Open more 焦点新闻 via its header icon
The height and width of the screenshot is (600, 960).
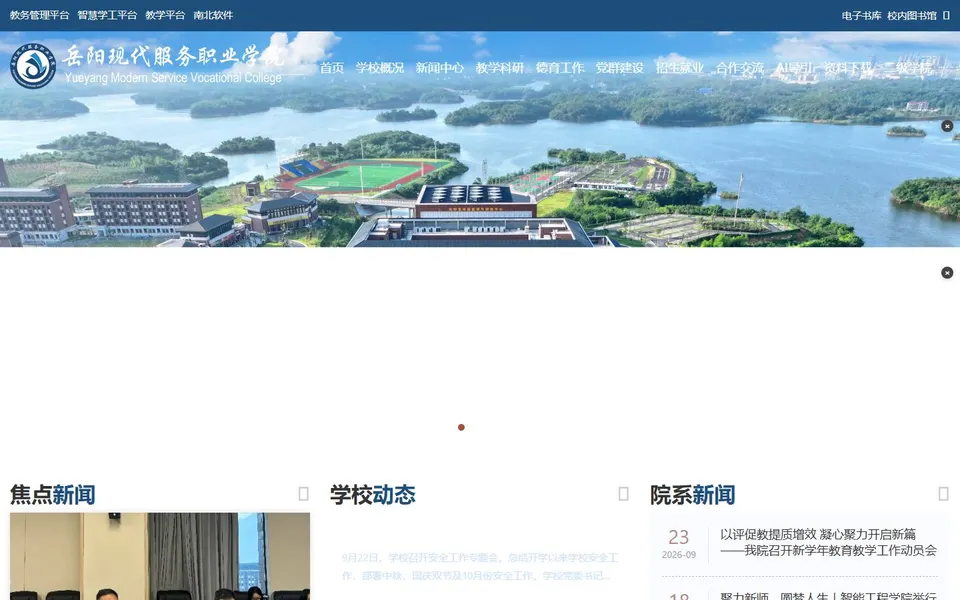(x=304, y=493)
